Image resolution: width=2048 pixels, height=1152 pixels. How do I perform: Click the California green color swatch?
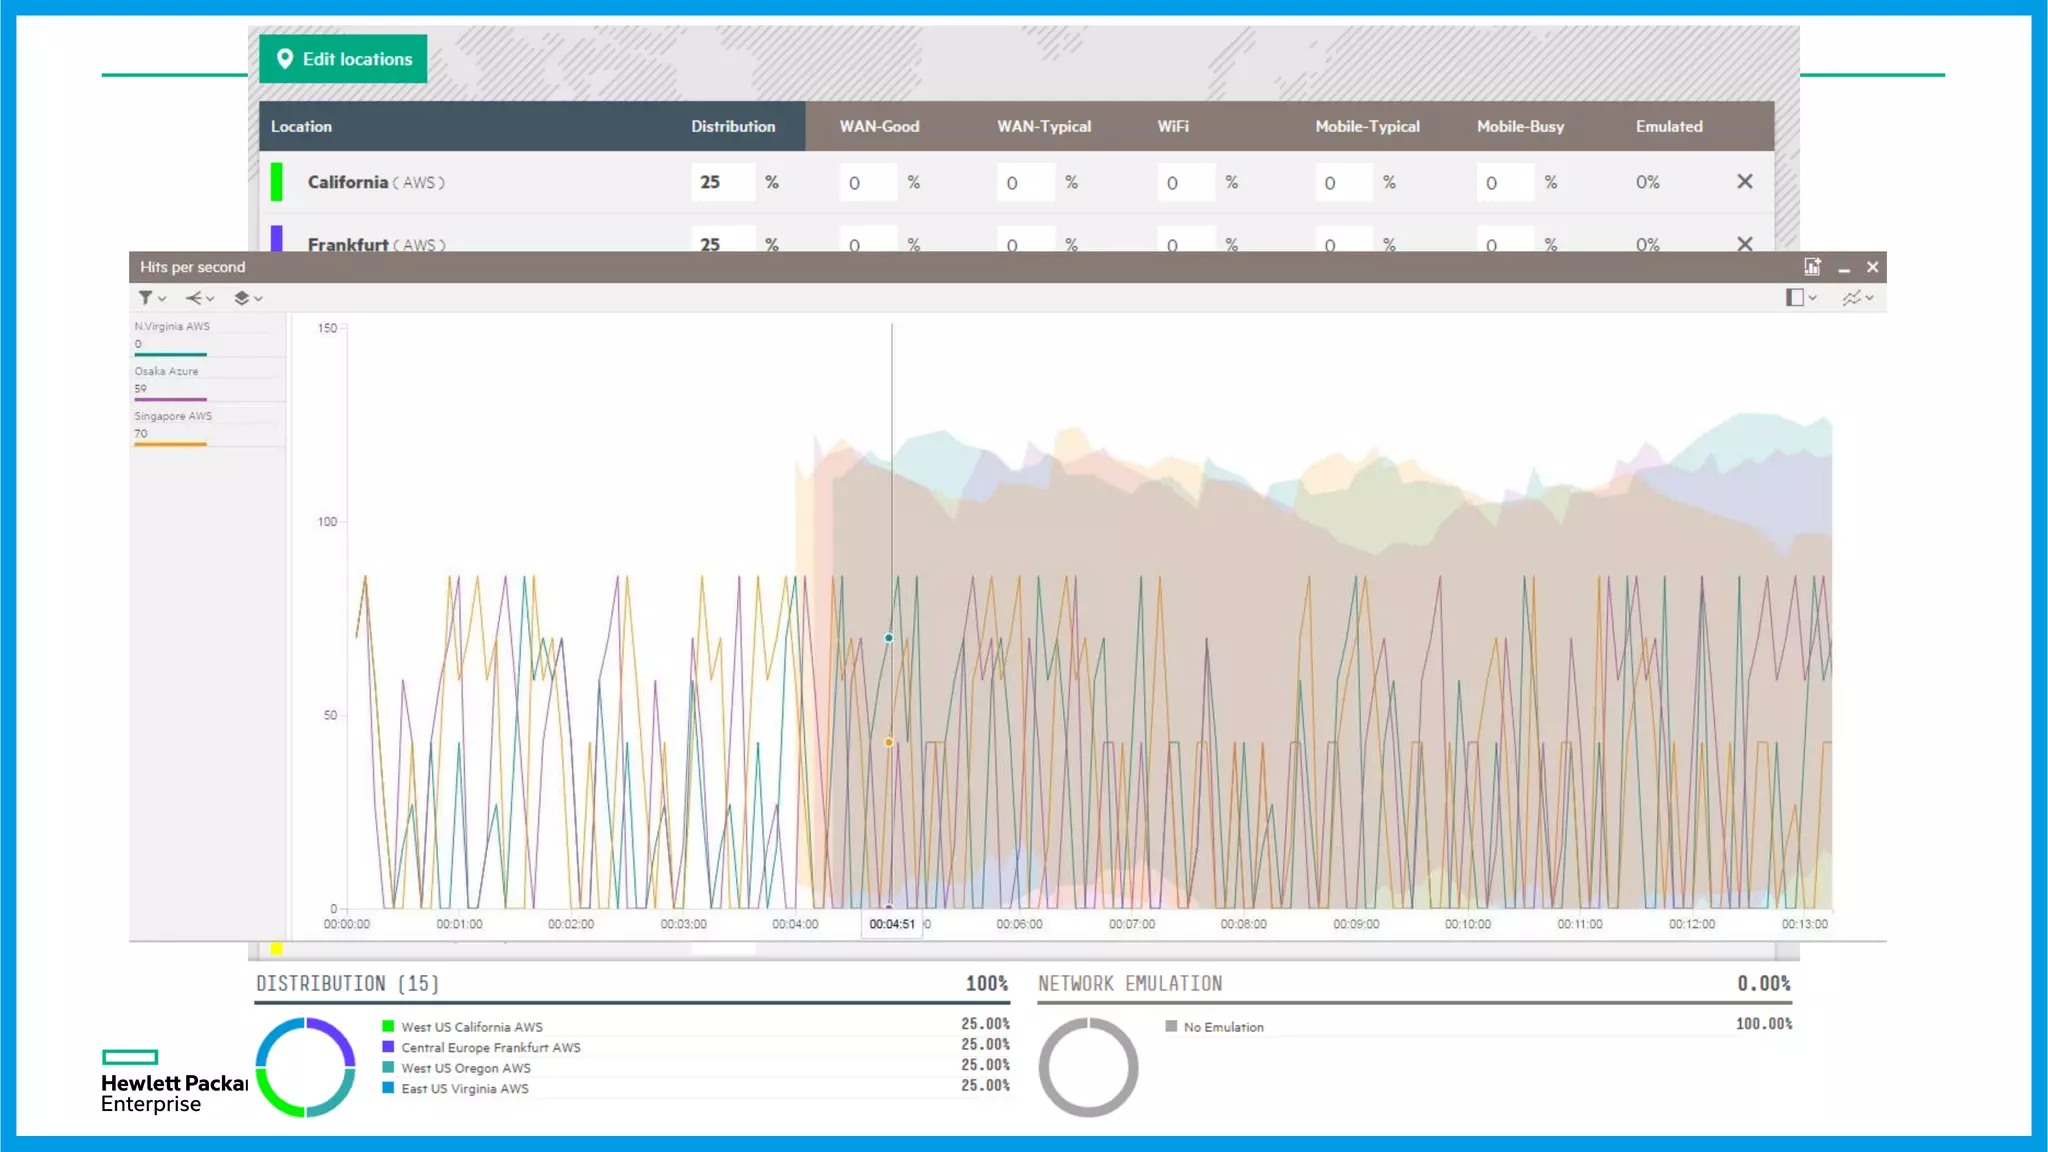(x=277, y=182)
